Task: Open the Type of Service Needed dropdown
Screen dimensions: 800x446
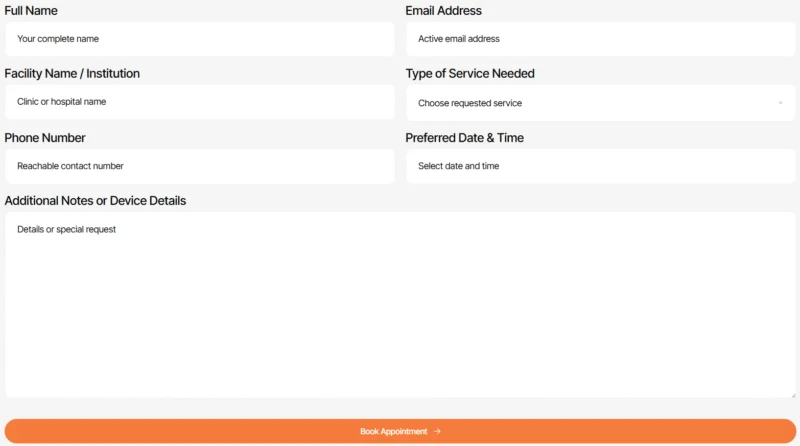Action: [x=601, y=103]
